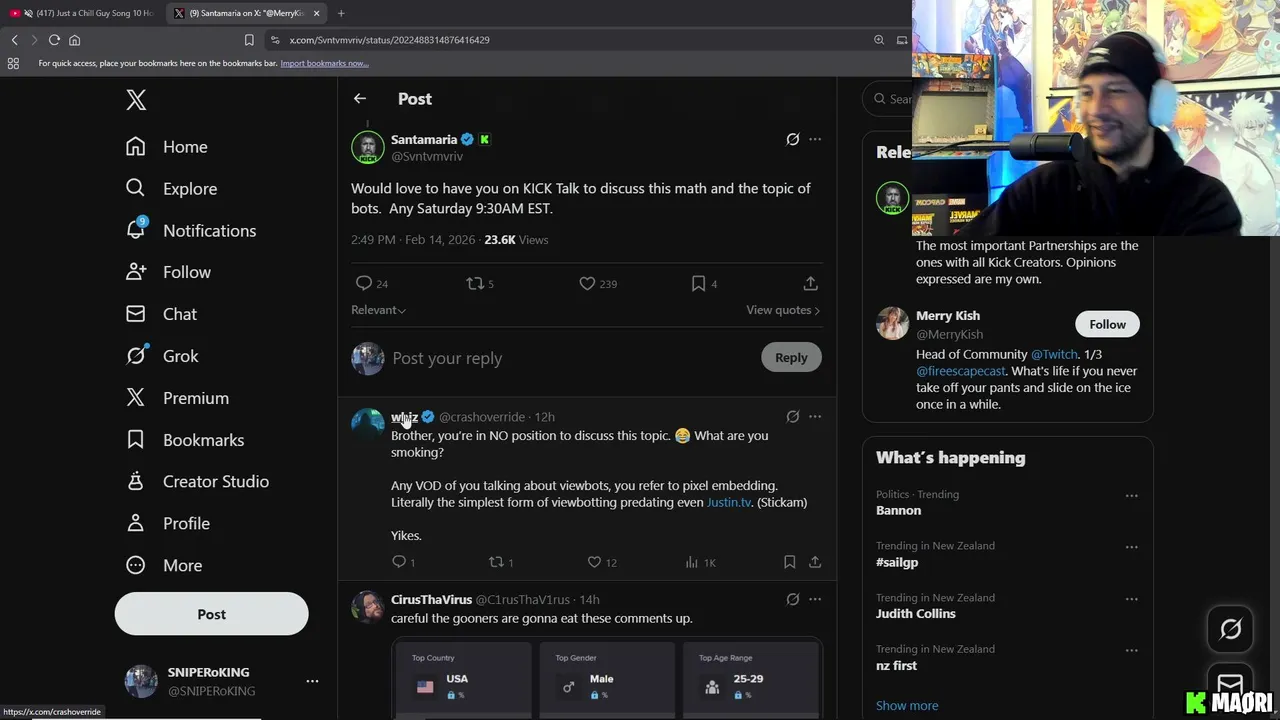This screenshot has width=1280, height=720.
Task: Share Santamaria's post
Action: (x=811, y=284)
